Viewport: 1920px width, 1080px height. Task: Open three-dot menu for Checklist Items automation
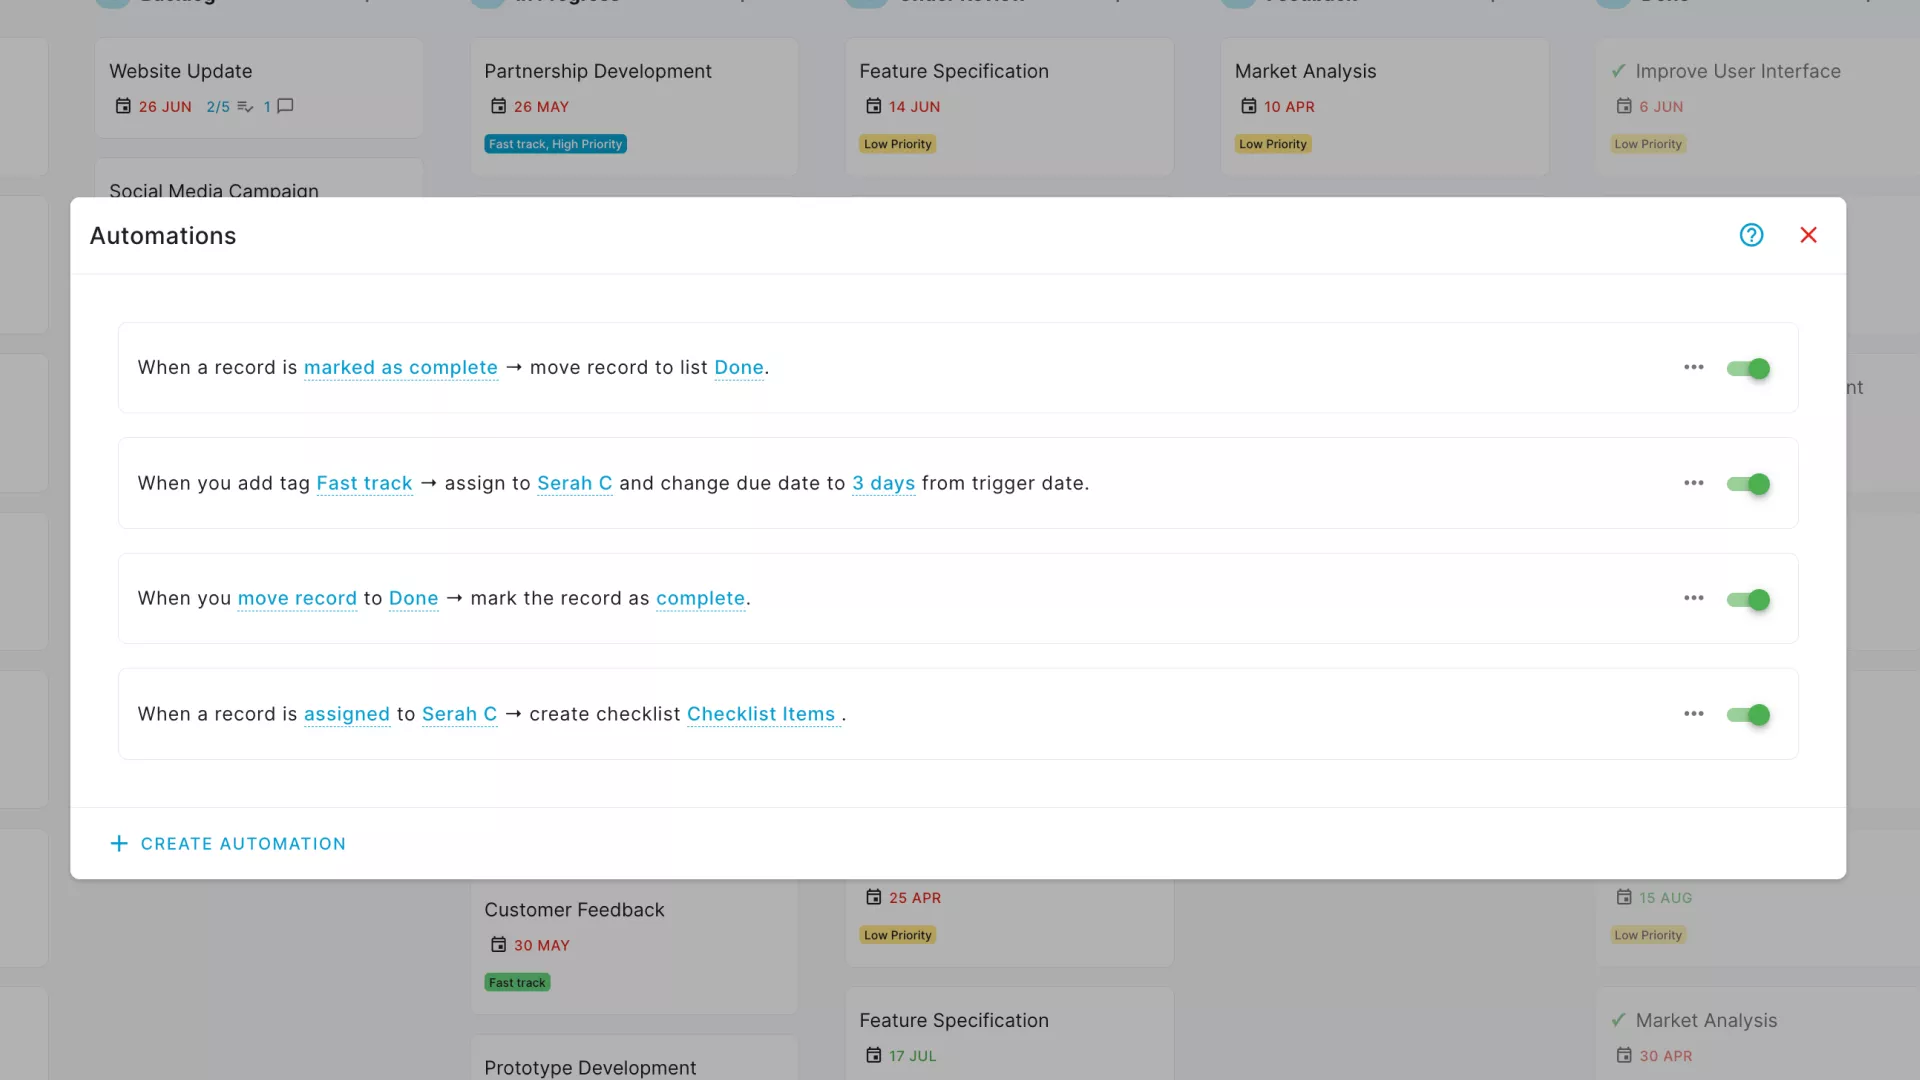point(1693,714)
